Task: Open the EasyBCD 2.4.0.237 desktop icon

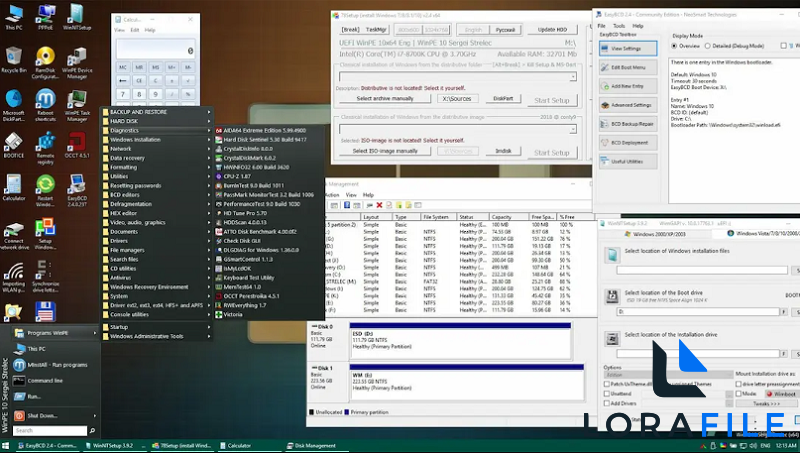Action: click(x=77, y=190)
